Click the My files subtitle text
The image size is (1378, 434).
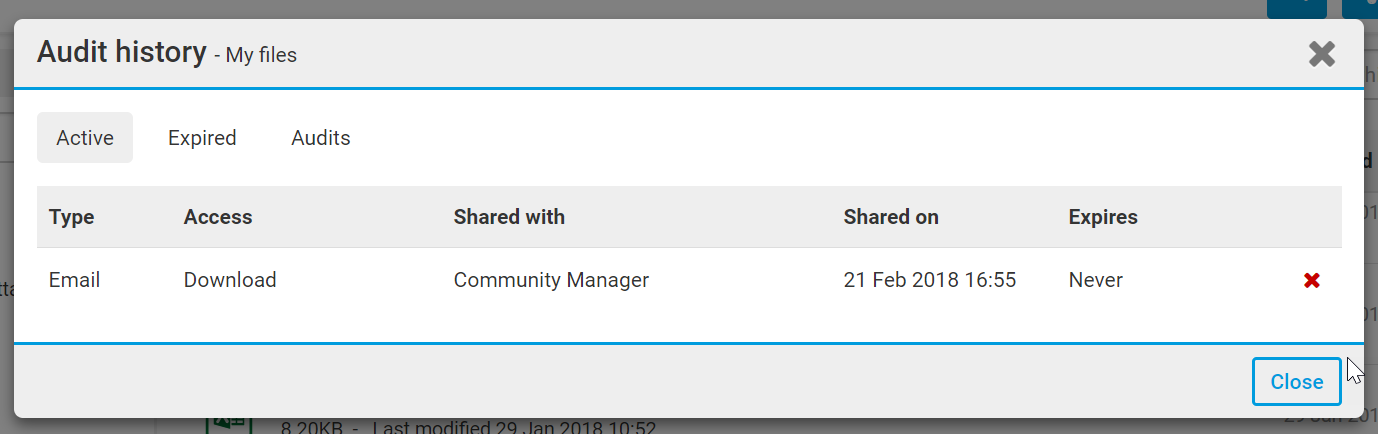(261, 56)
